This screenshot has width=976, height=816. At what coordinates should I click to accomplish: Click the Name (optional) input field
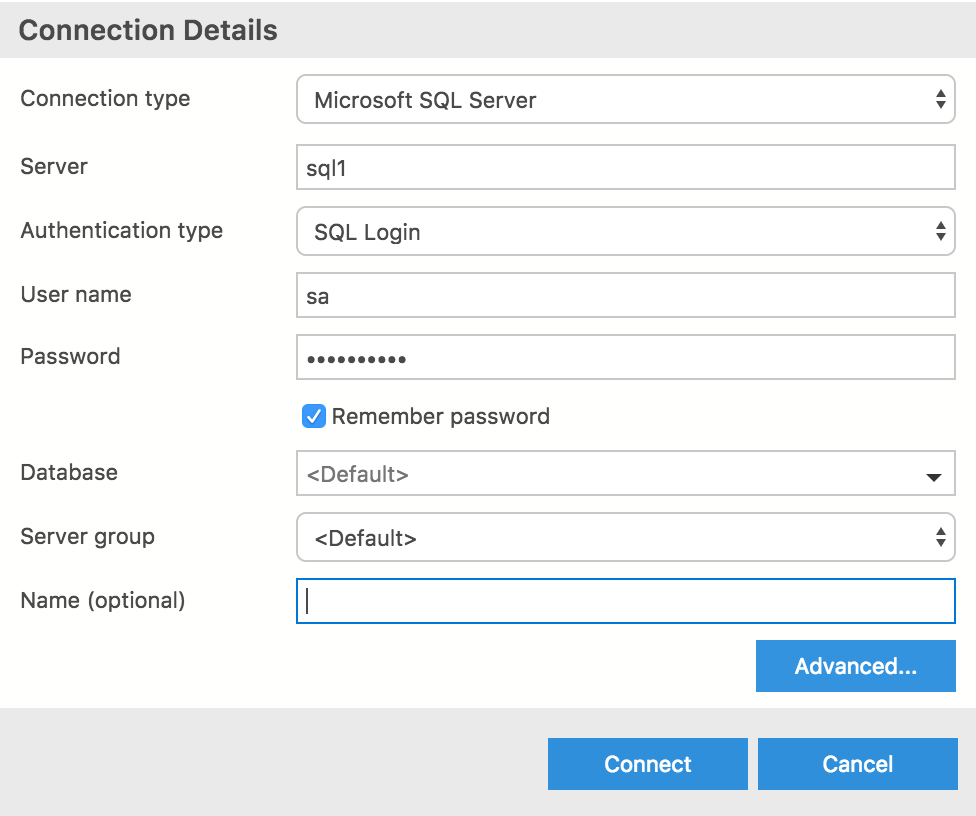(x=625, y=601)
